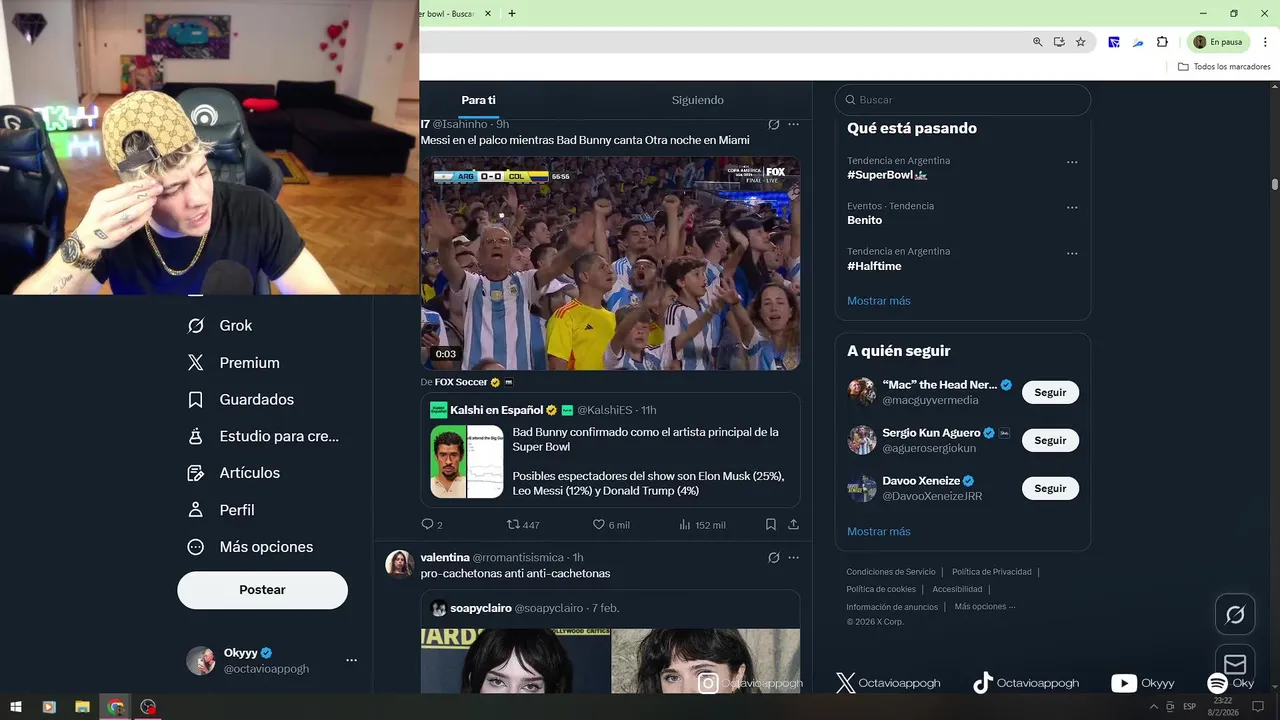Click the Chrome zoom magnifier icon
This screenshot has width=1280, height=720.
pos(1037,42)
